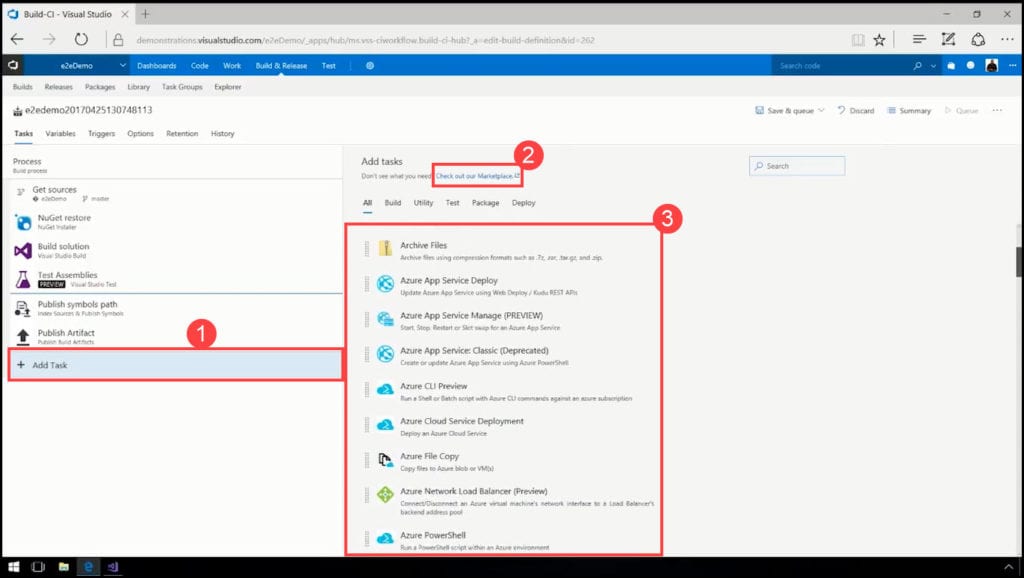The height and width of the screenshot is (578, 1024).
Task: Switch to the Variables tab
Action: [x=60, y=133]
